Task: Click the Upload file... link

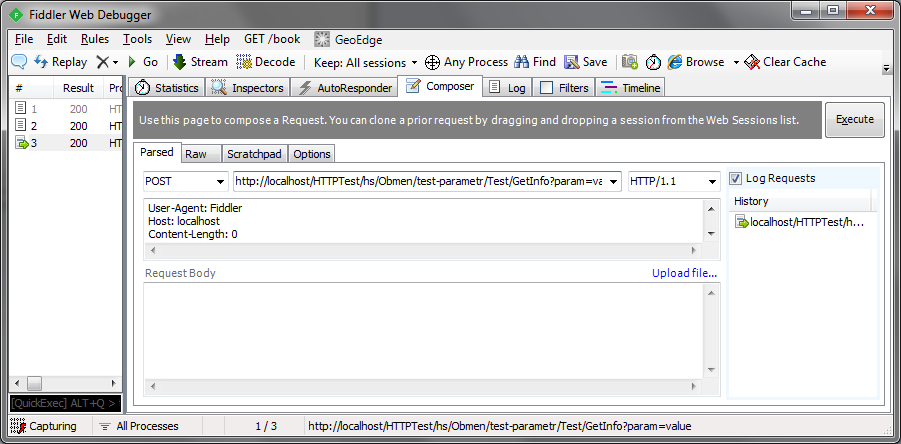Action: [684, 273]
